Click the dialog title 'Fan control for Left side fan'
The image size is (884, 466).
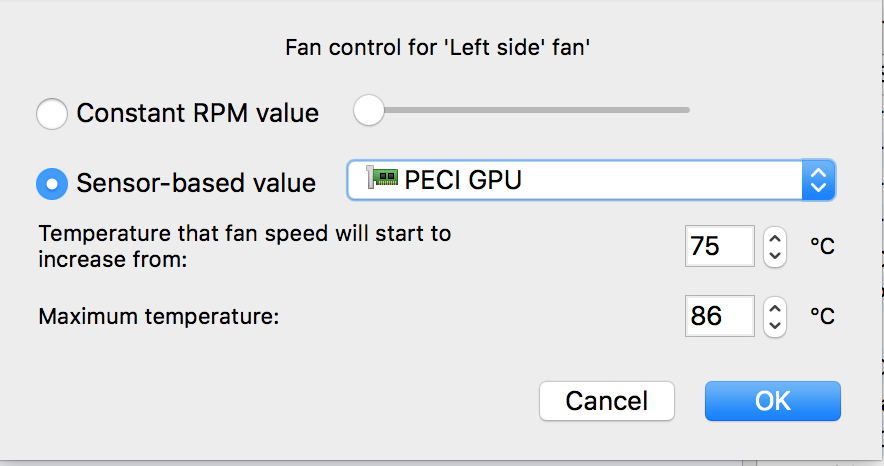437,47
